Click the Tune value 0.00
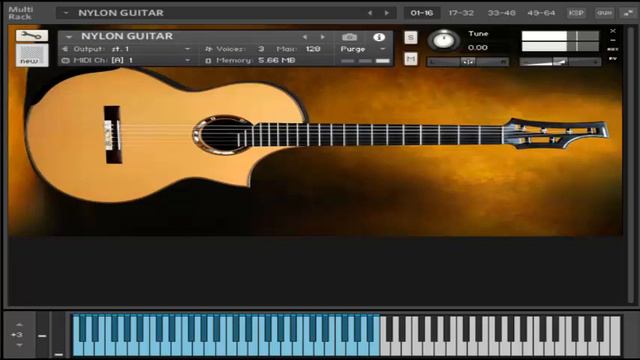The image size is (640, 360). (x=478, y=48)
